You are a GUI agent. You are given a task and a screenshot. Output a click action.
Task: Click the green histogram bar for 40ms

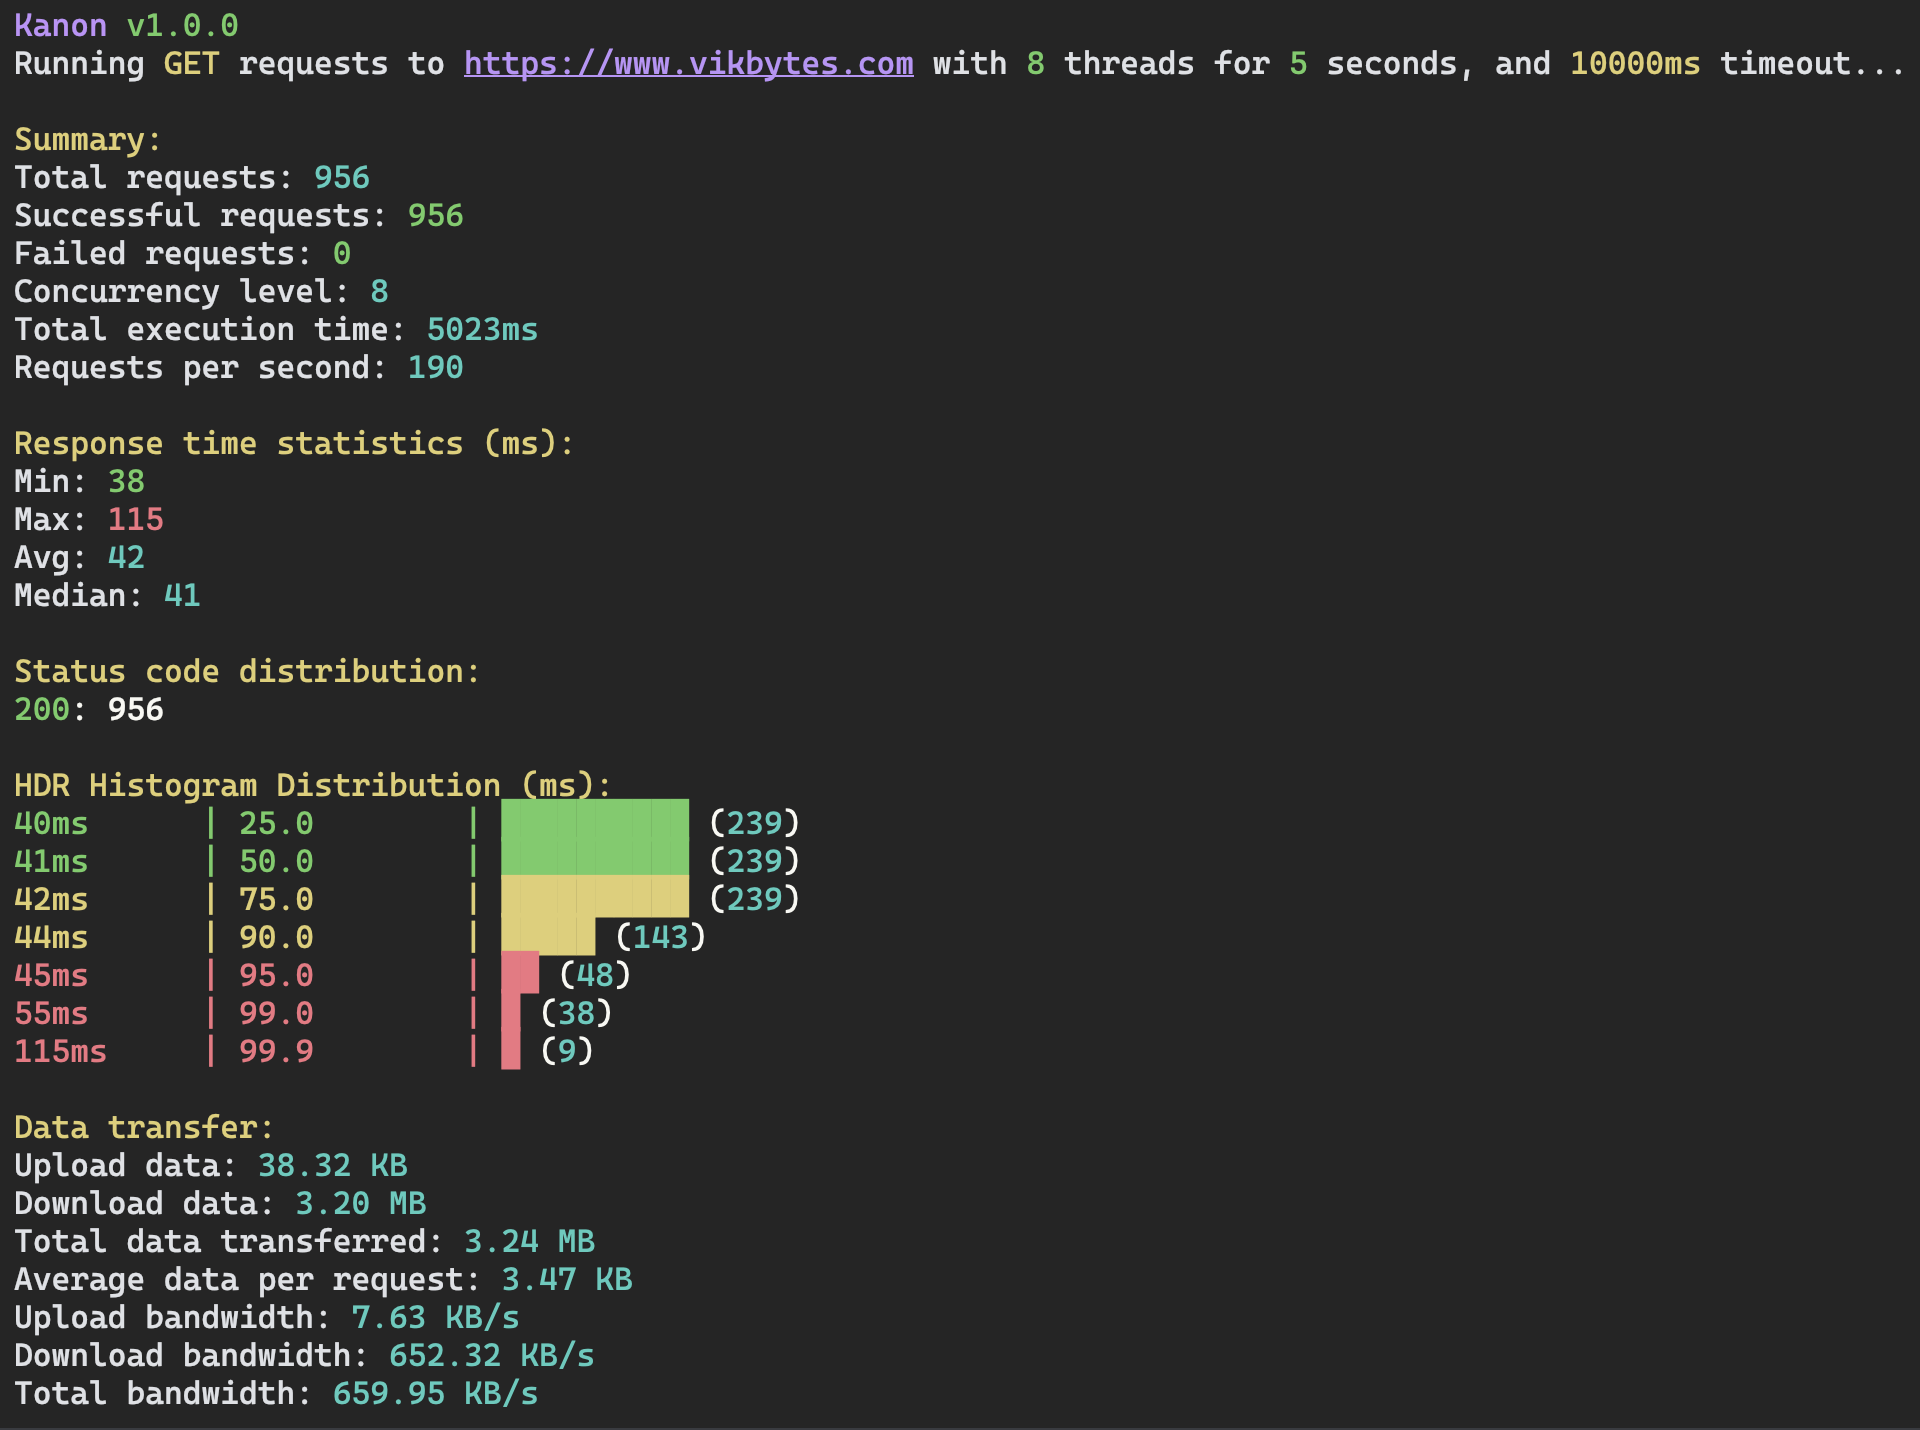coord(595,820)
